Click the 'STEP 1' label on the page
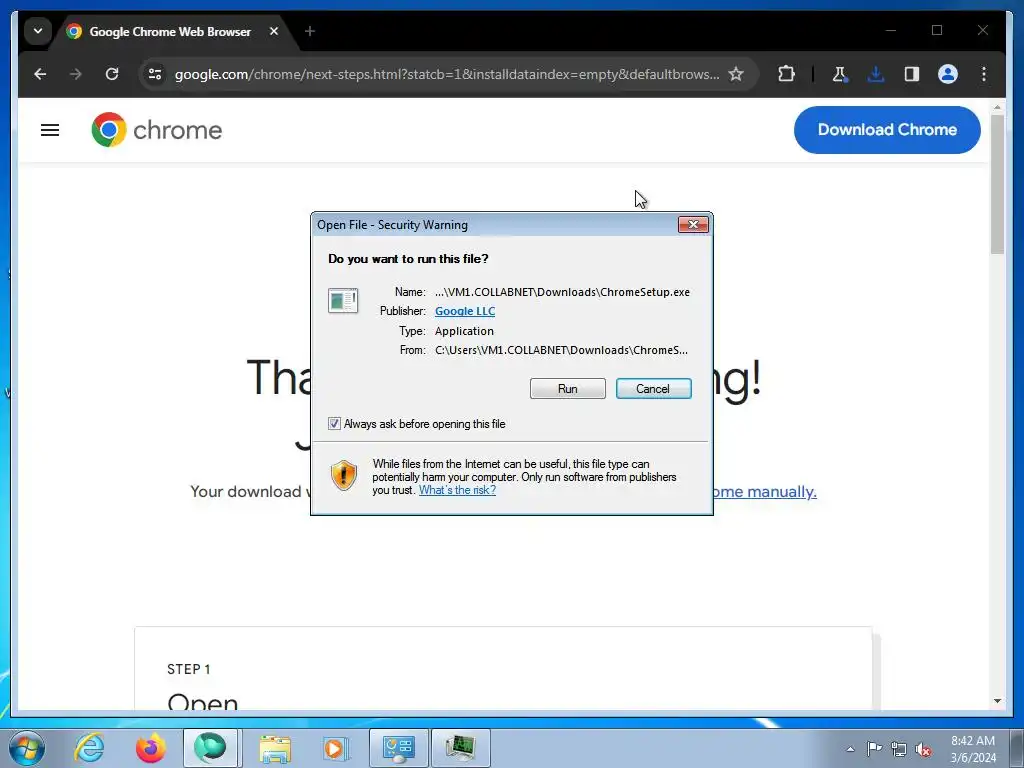The width and height of the screenshot is (1024, 768). (x=189, y=669)
